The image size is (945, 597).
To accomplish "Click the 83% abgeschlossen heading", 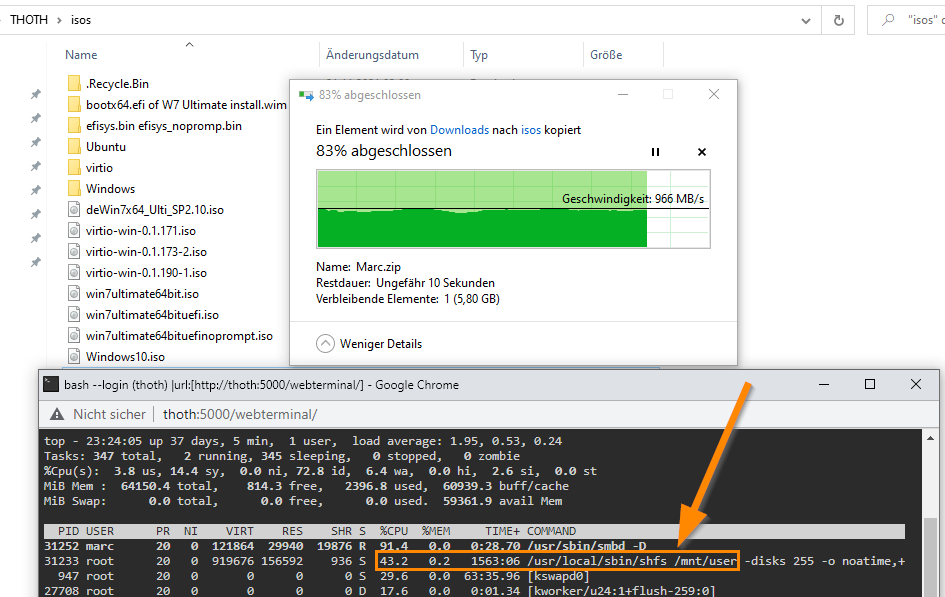I will (x=384, y=151).
